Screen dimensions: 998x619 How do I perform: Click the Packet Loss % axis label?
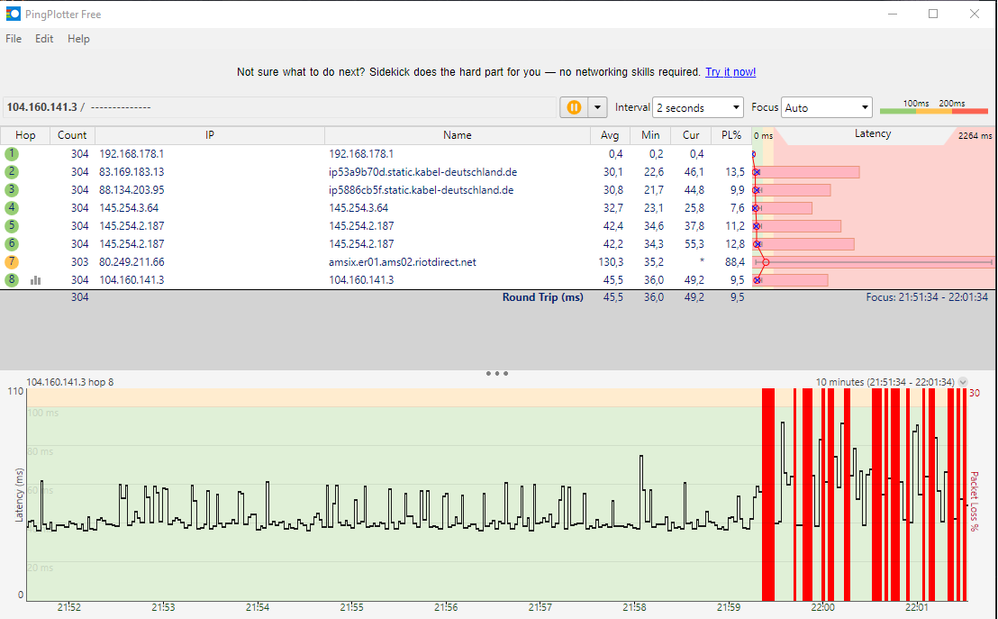click(974, 501)
